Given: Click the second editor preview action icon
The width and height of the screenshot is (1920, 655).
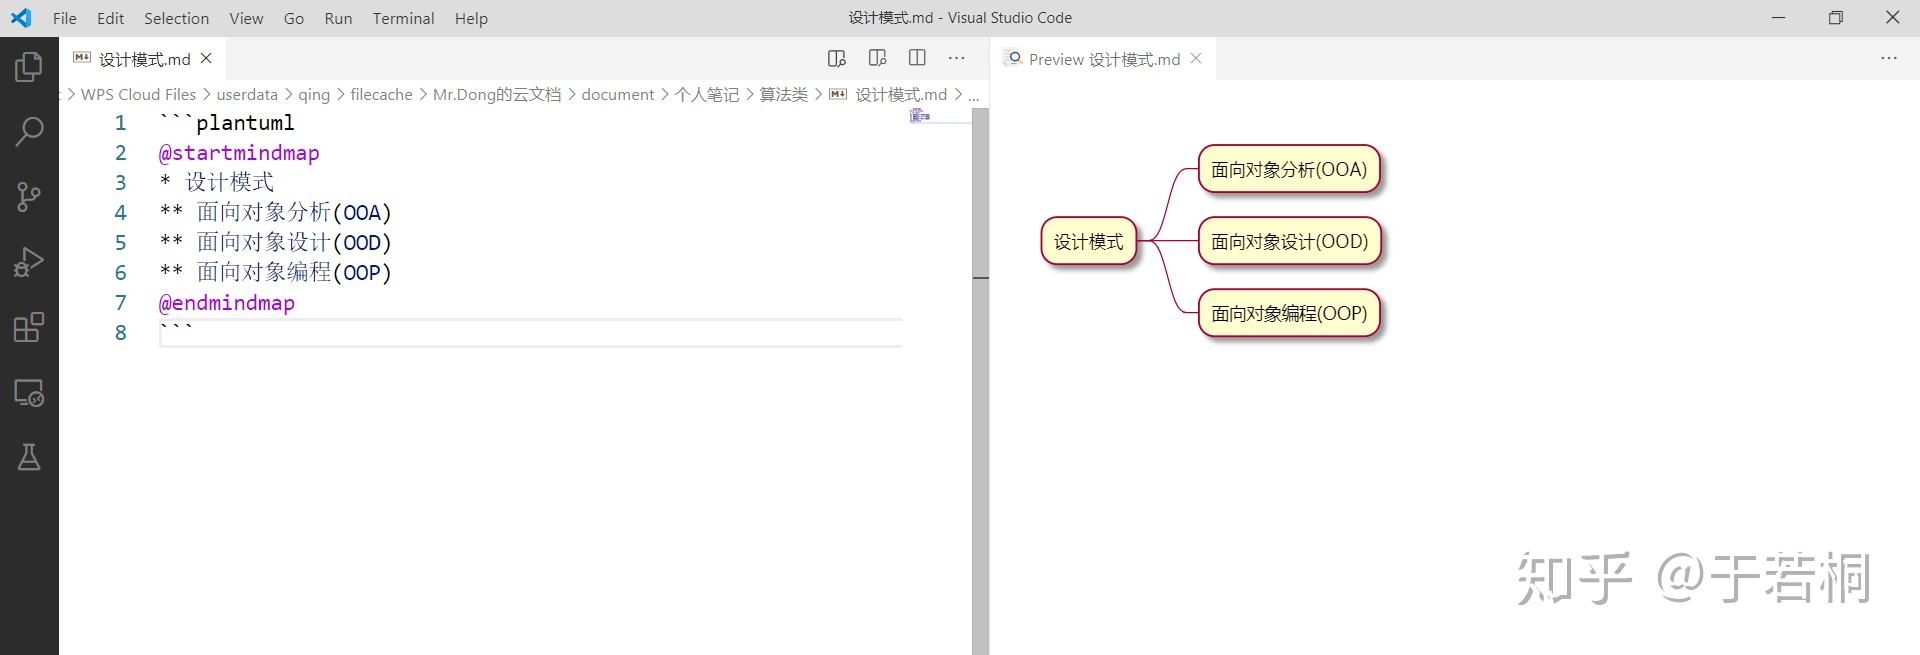Looking at the screenshot, I should [877, 58].
